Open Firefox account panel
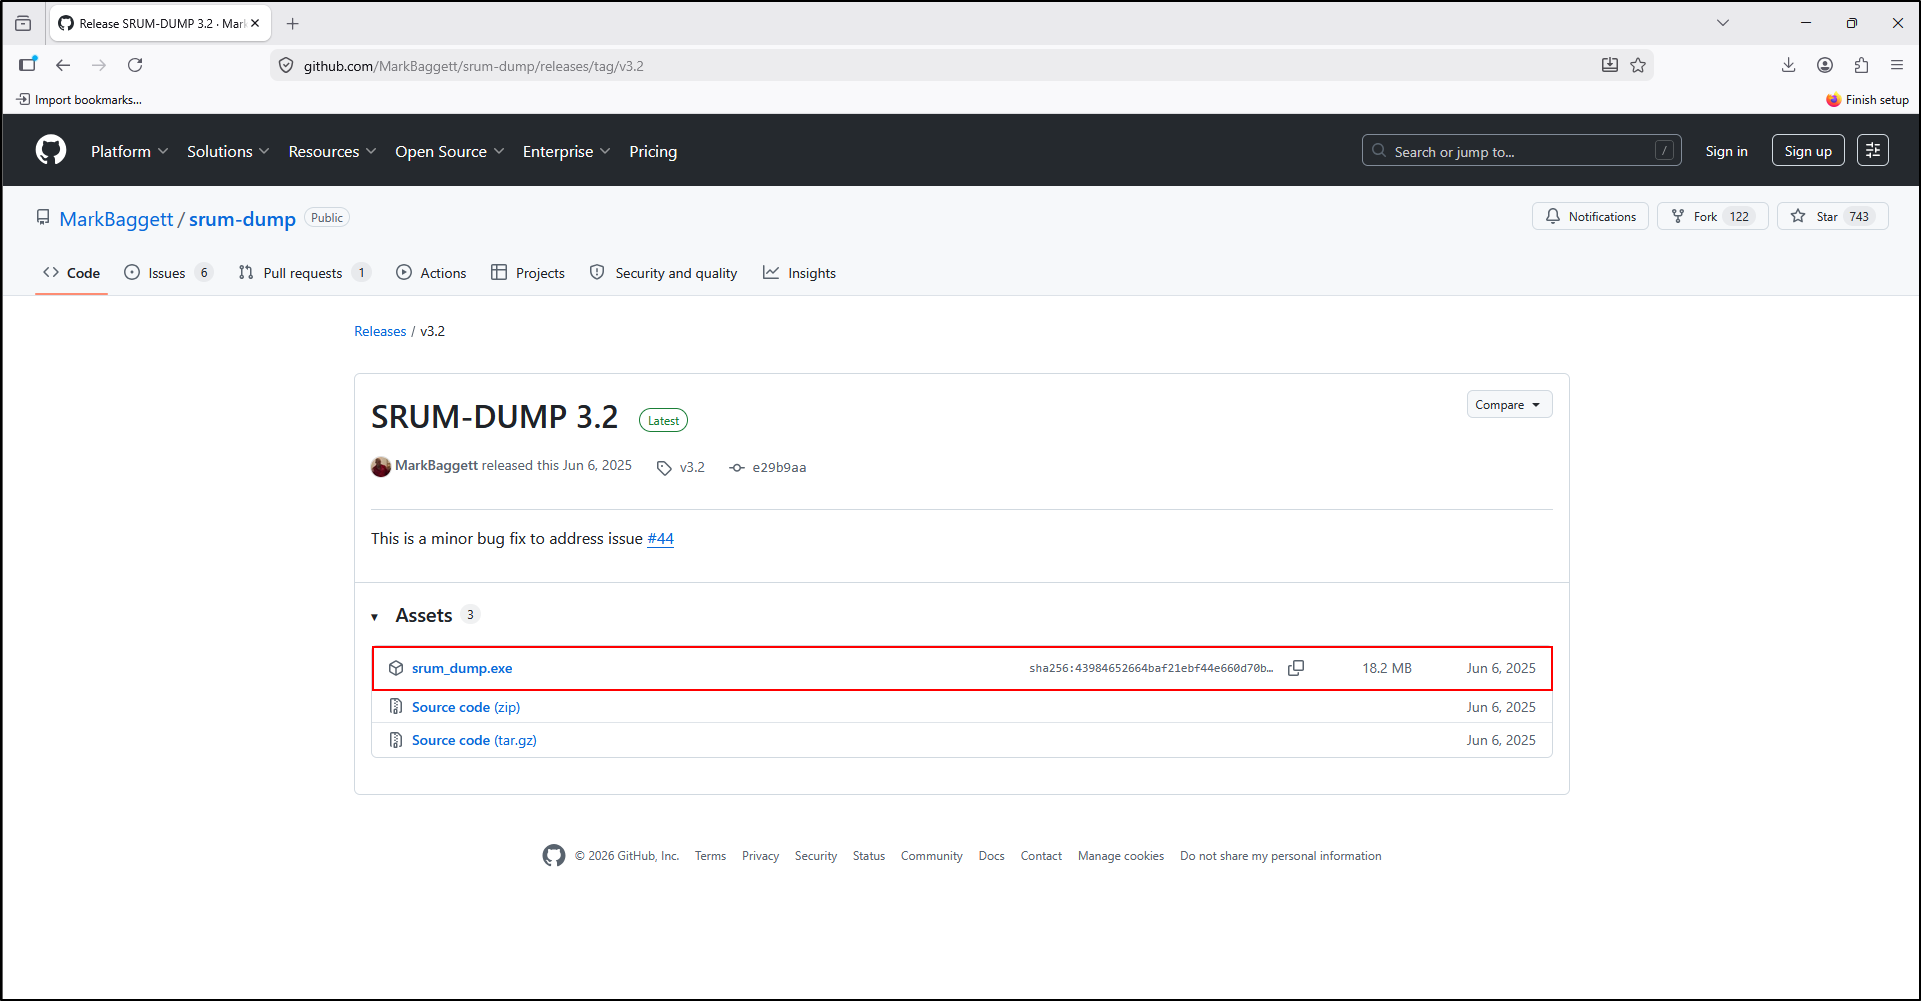The image size is (1921, 1001). click(1825, 66)
